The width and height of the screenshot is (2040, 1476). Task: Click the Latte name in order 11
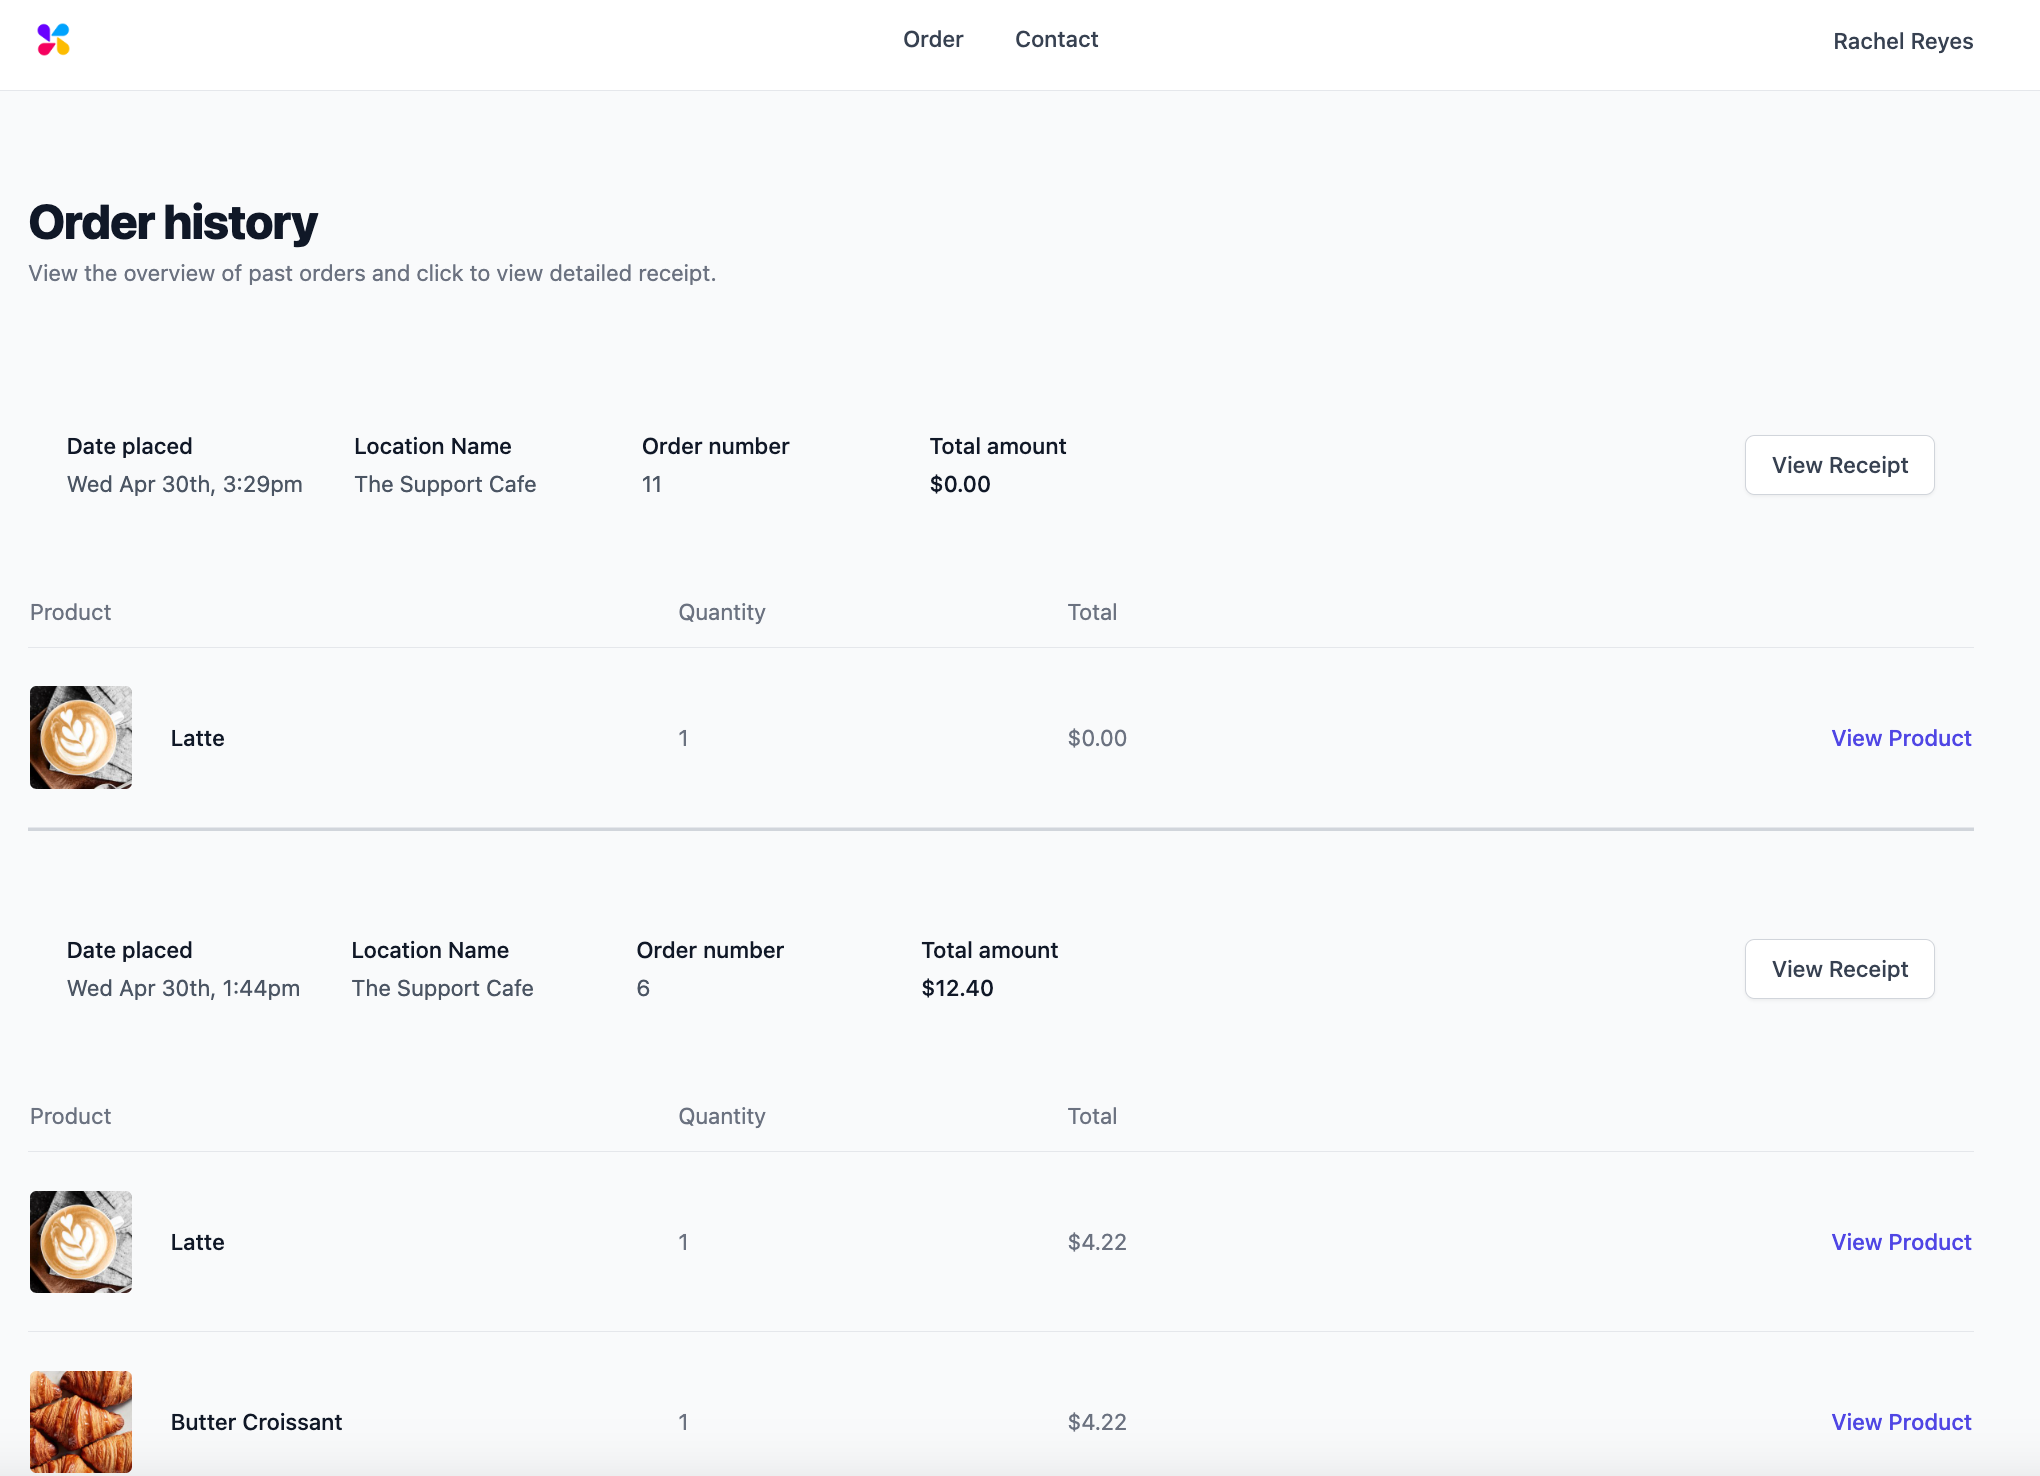pyautogui.click(x=197, y=738)
